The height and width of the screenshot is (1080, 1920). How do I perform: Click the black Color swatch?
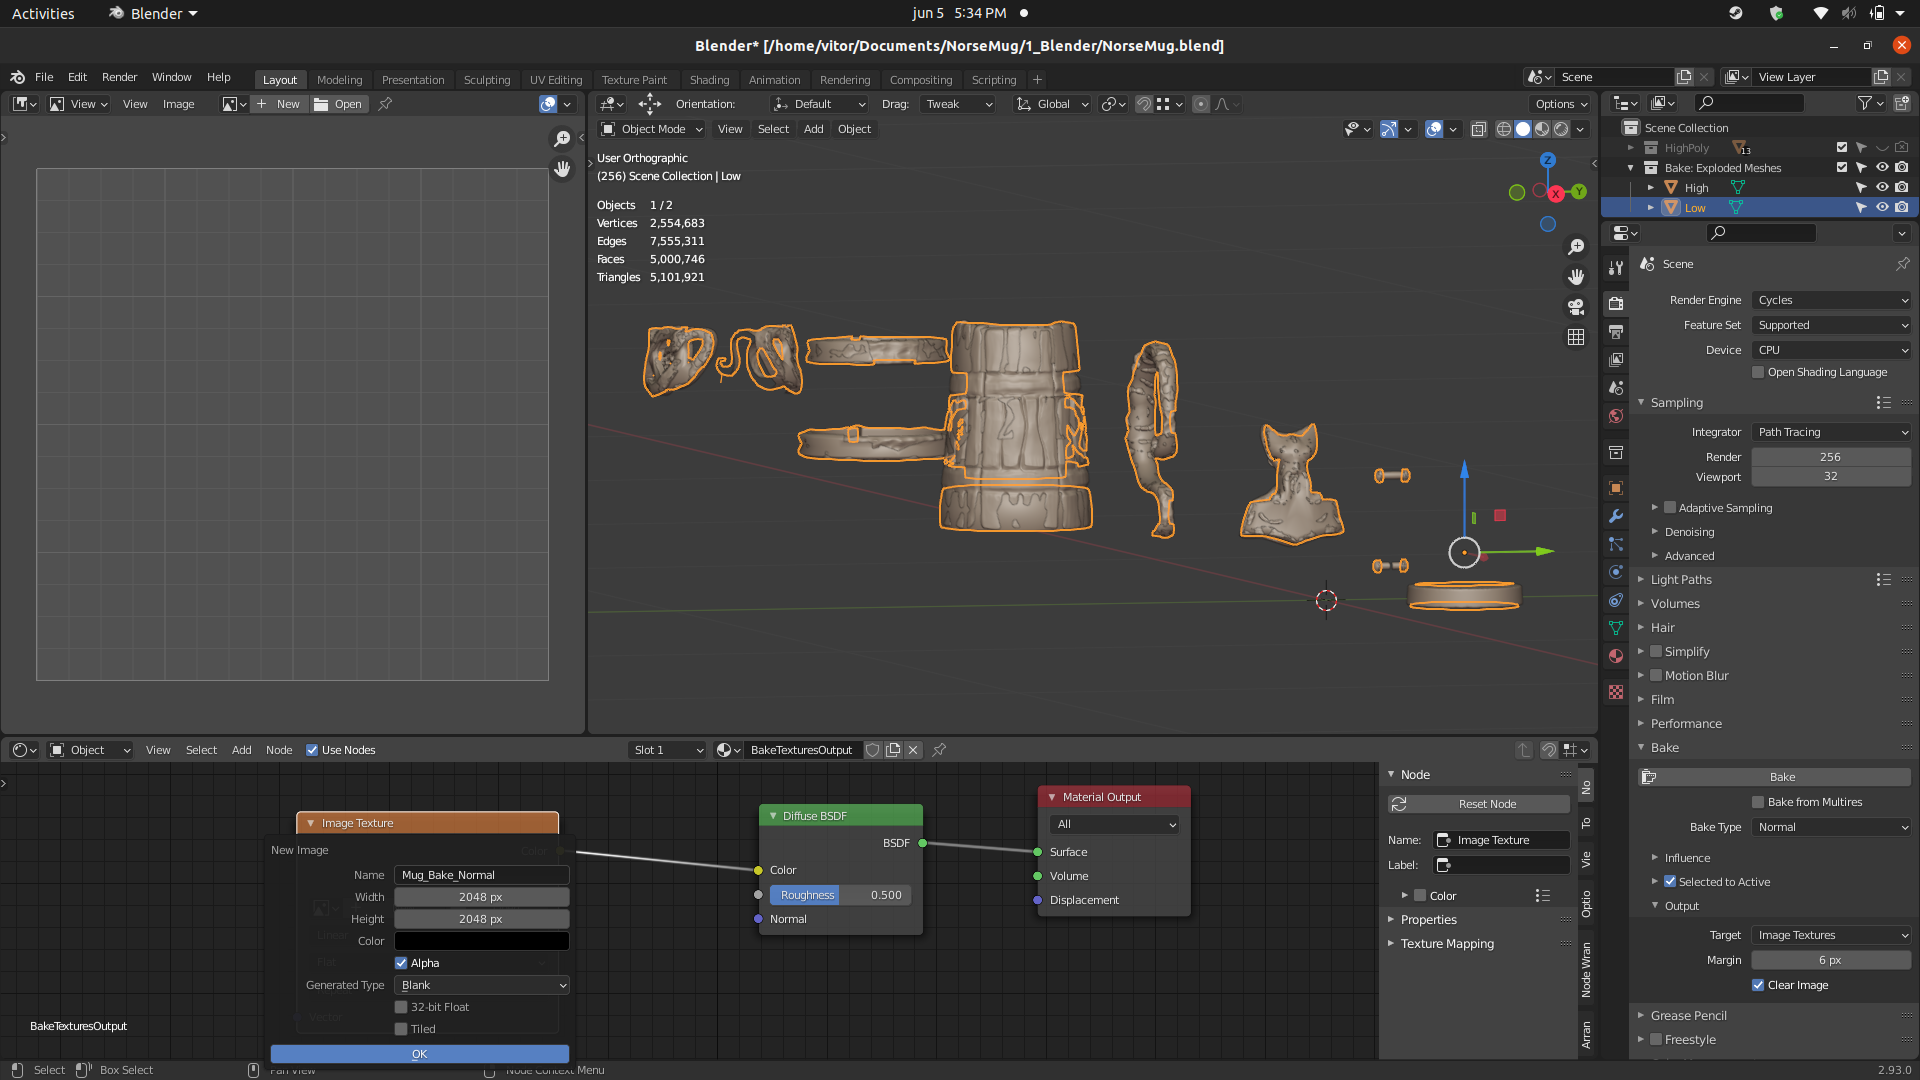pos(482,941)
